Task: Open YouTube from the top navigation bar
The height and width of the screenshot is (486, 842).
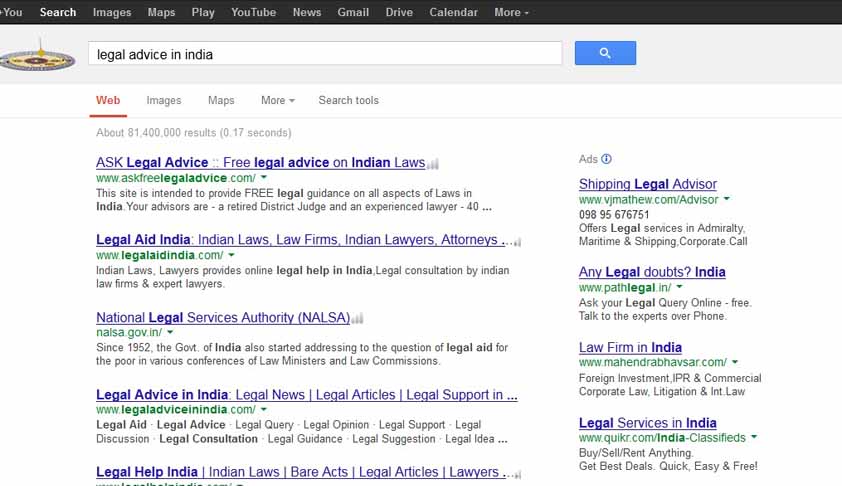Action: 253,12
